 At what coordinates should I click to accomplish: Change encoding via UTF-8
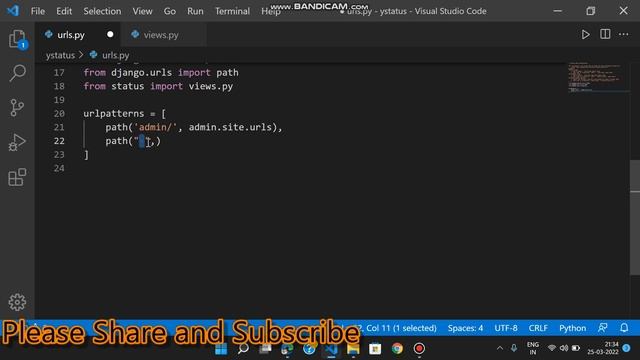pos(506,328)
